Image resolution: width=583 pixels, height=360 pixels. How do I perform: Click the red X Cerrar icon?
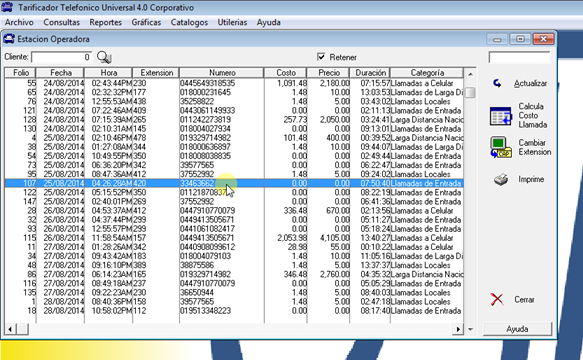click(497, 299)
